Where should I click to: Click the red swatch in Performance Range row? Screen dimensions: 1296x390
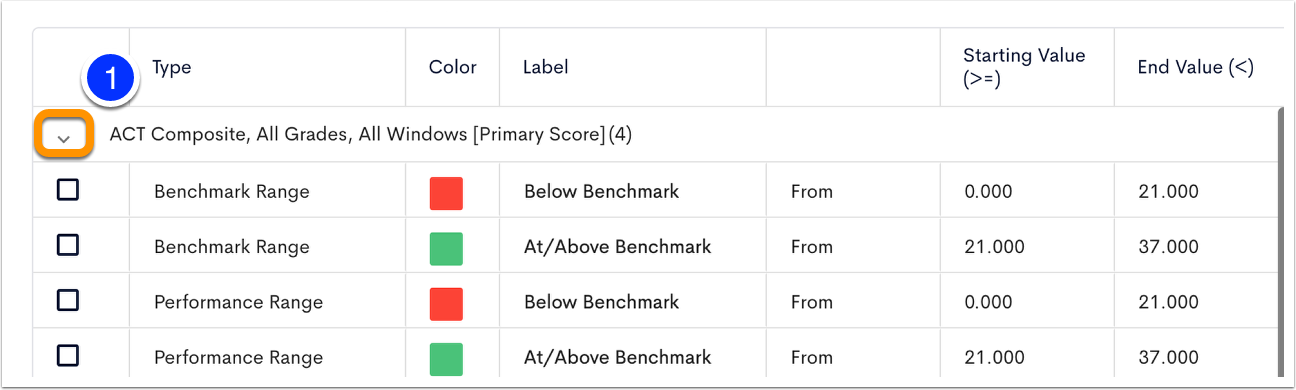click(446, 304)
